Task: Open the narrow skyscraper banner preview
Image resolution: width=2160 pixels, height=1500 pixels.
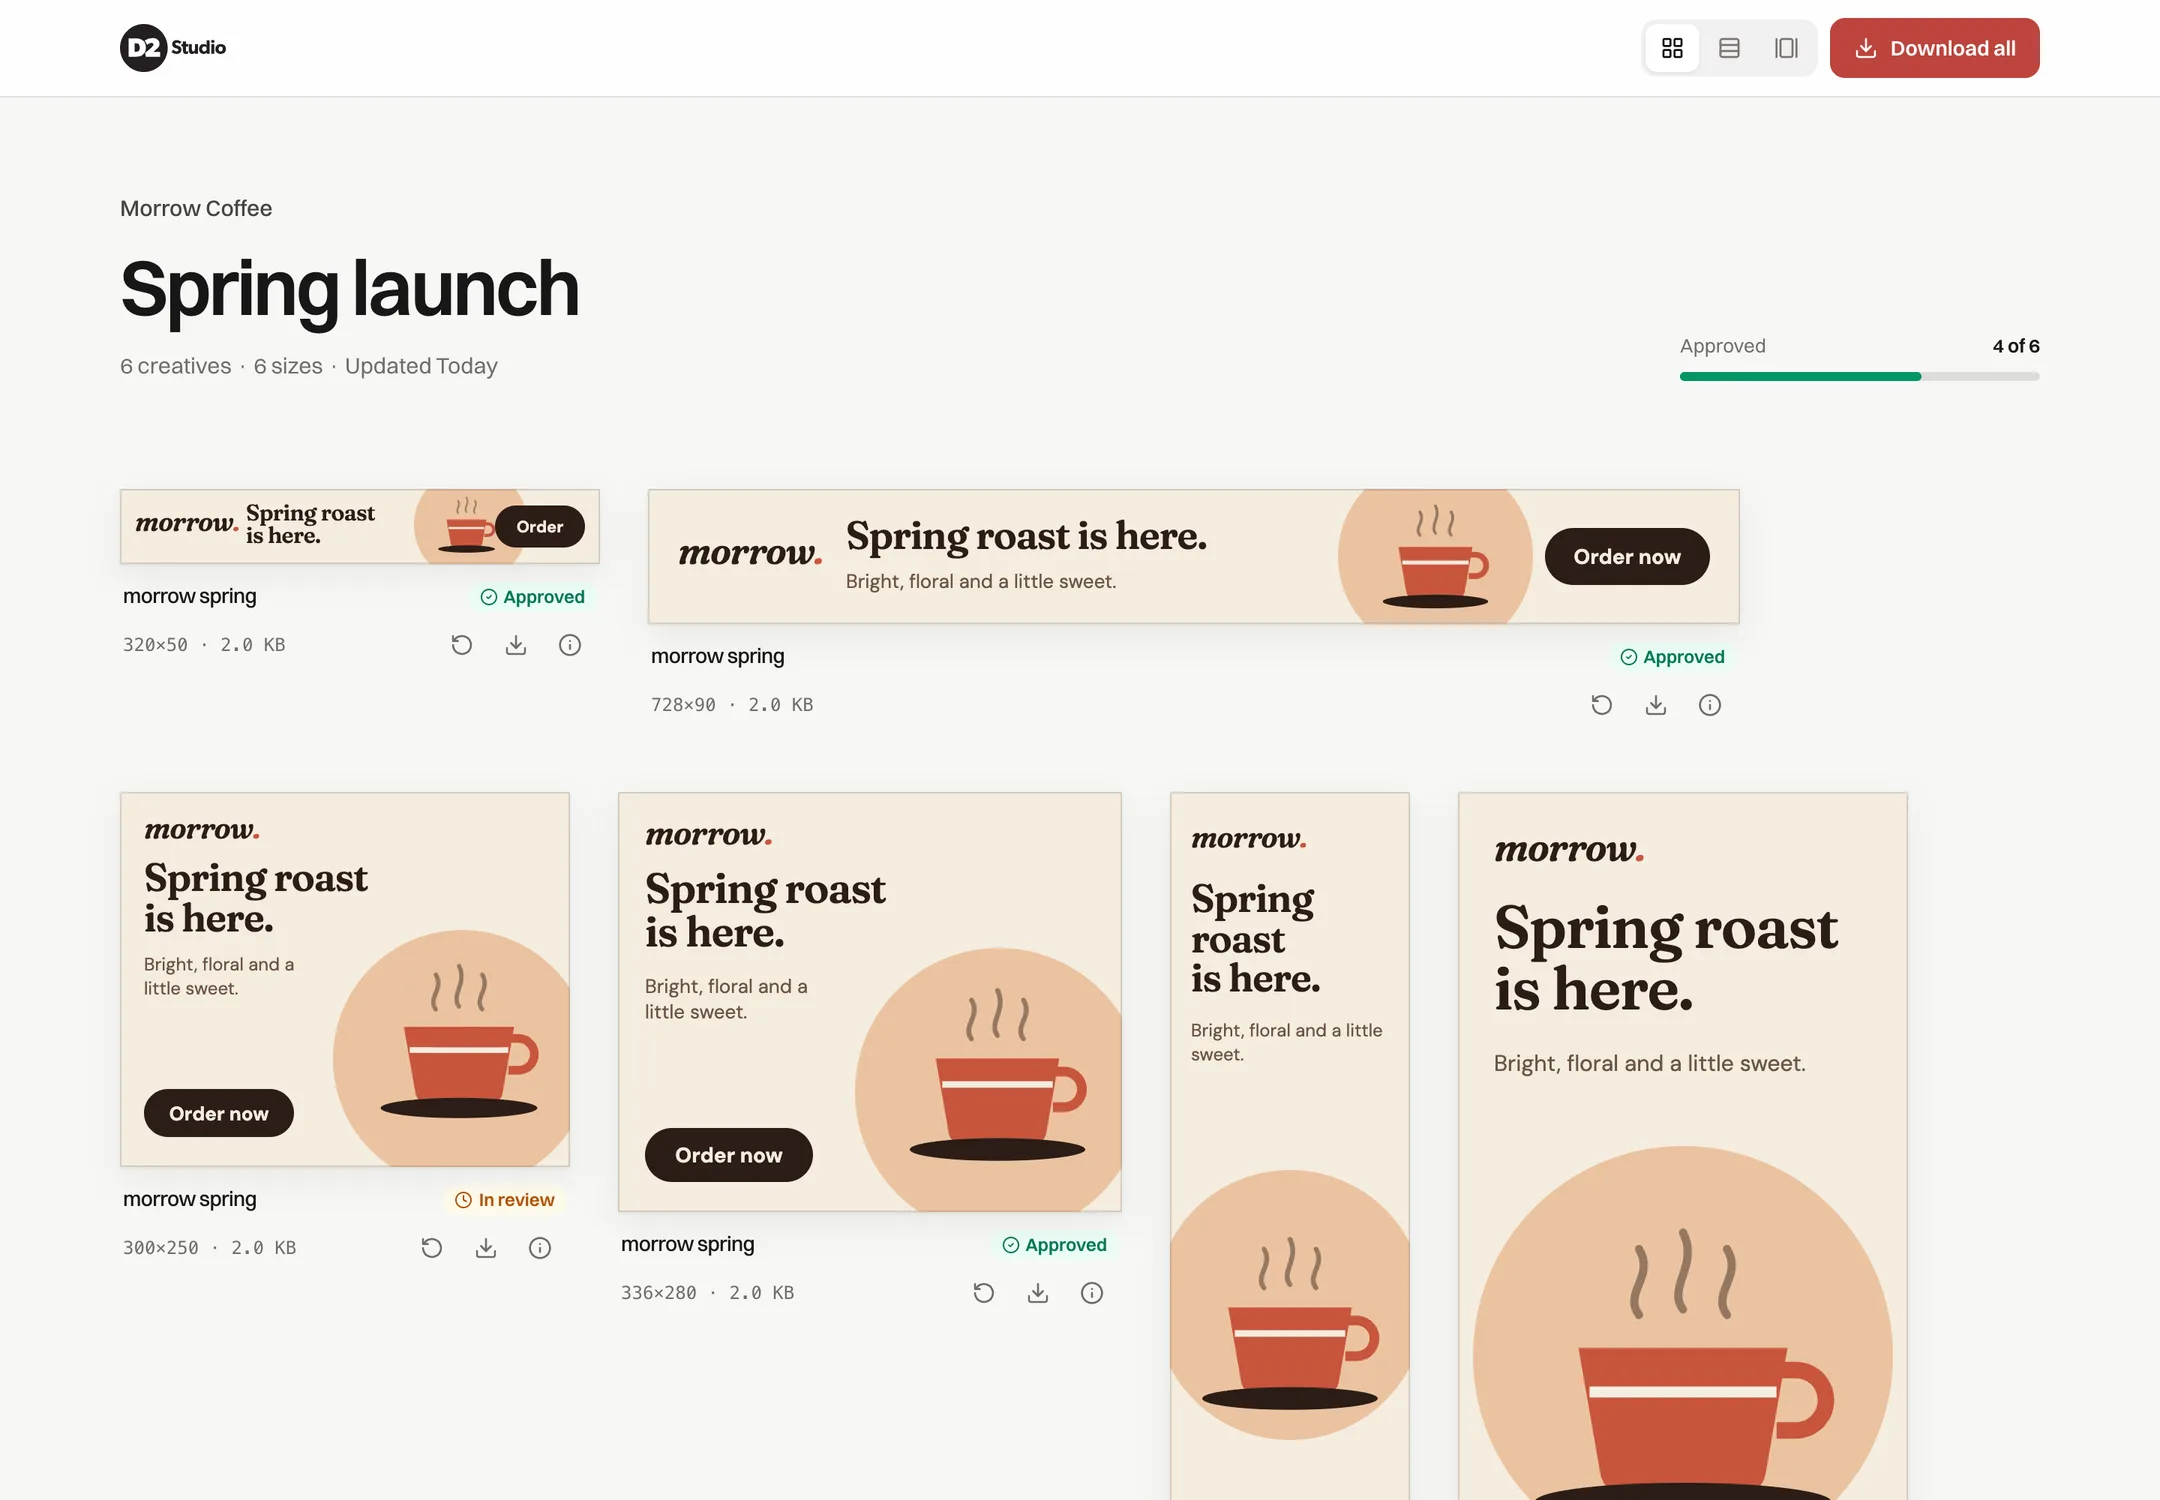Action: [1290, 1146]
